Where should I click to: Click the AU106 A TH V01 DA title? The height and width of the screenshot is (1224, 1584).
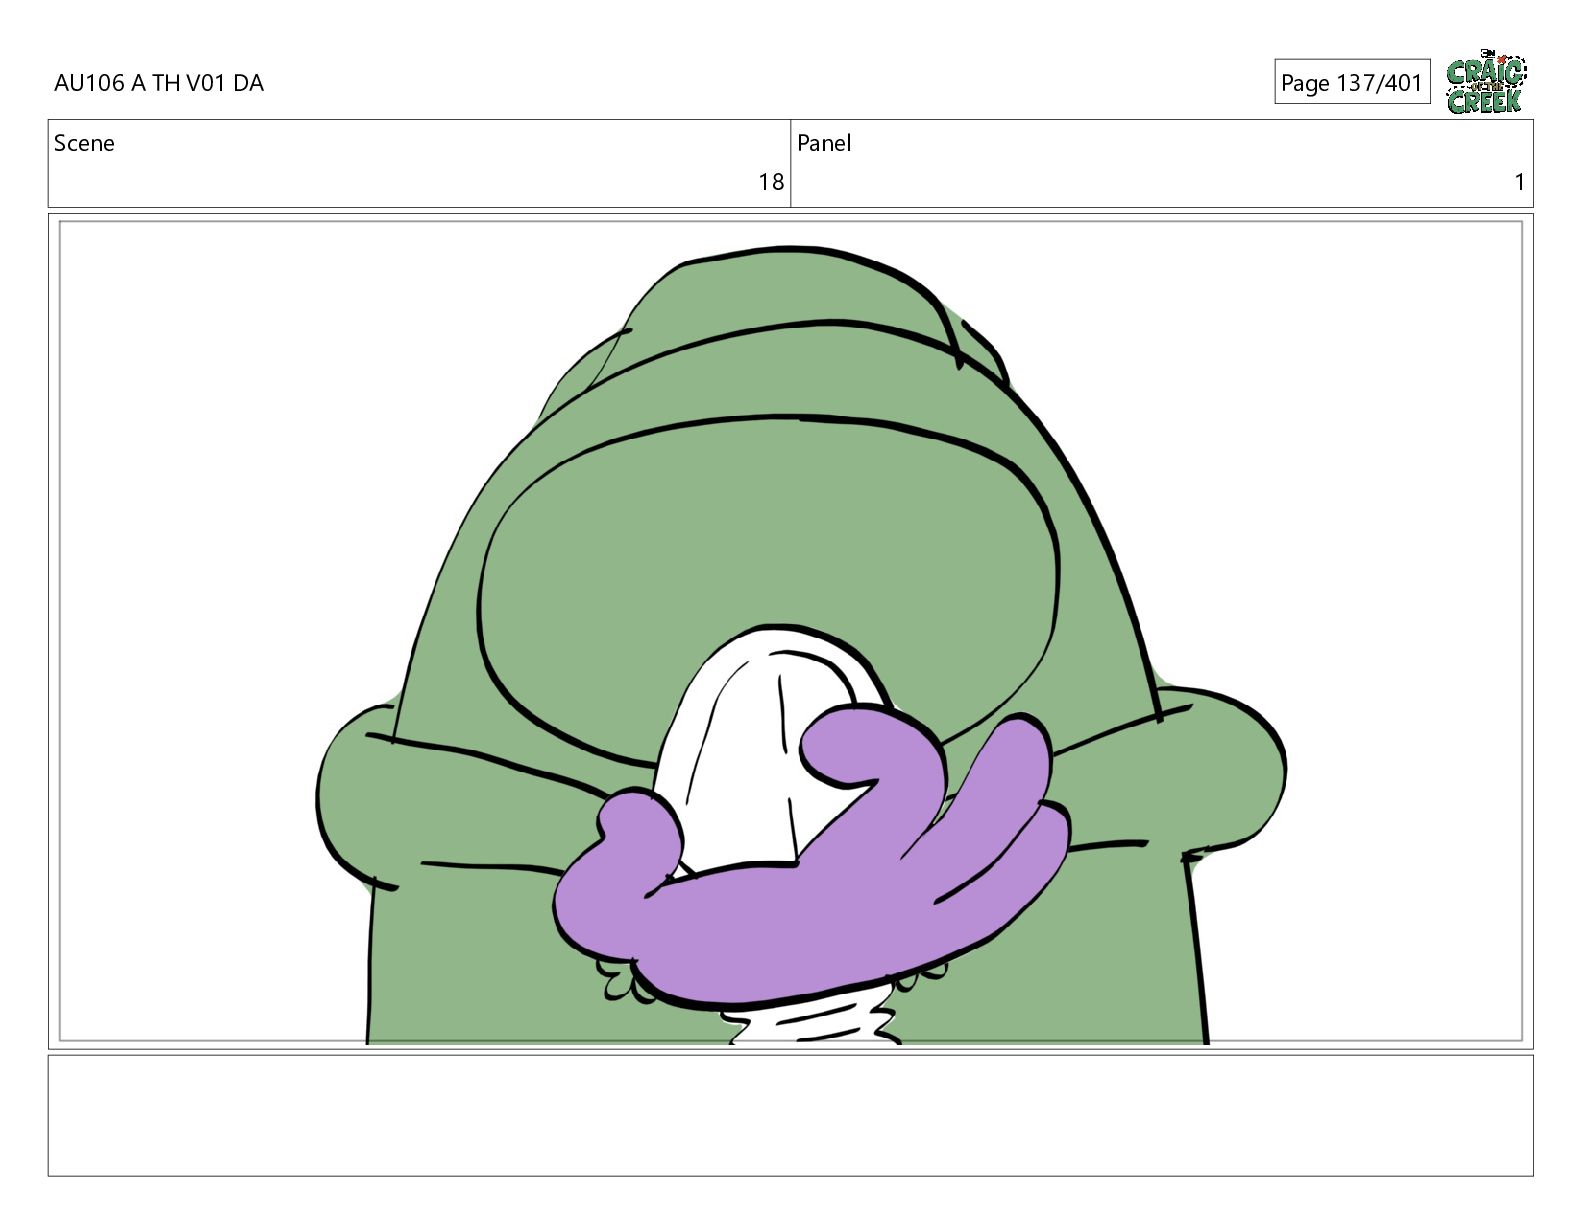159,83
